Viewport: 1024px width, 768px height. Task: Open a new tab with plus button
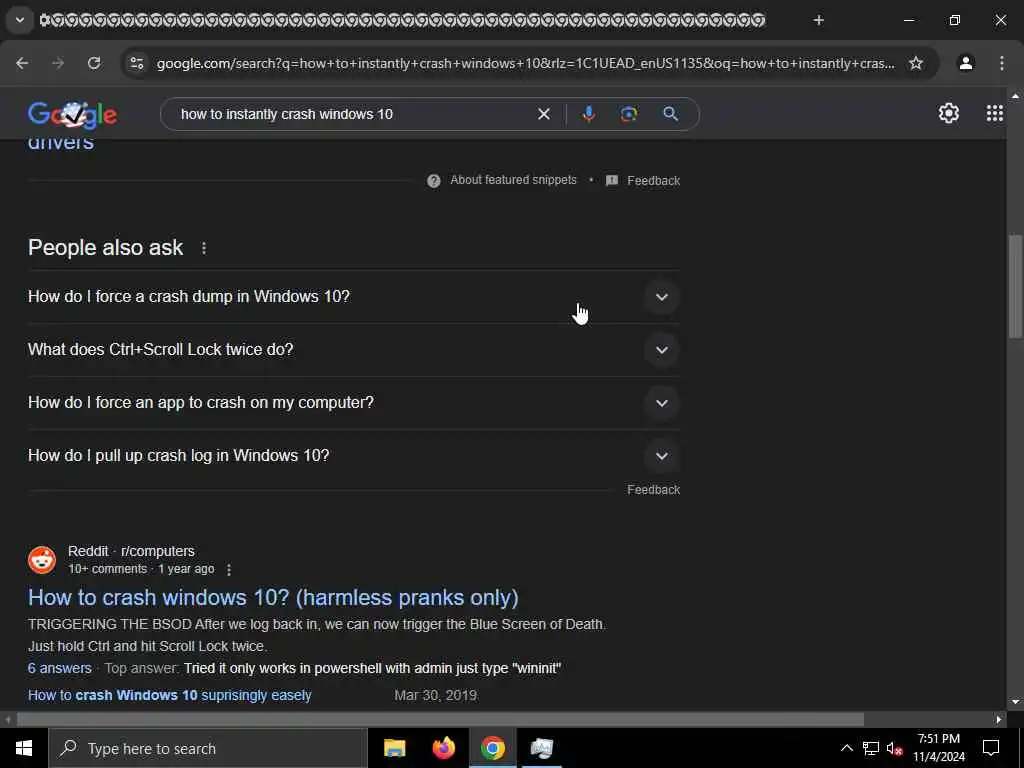click(818, 20)
